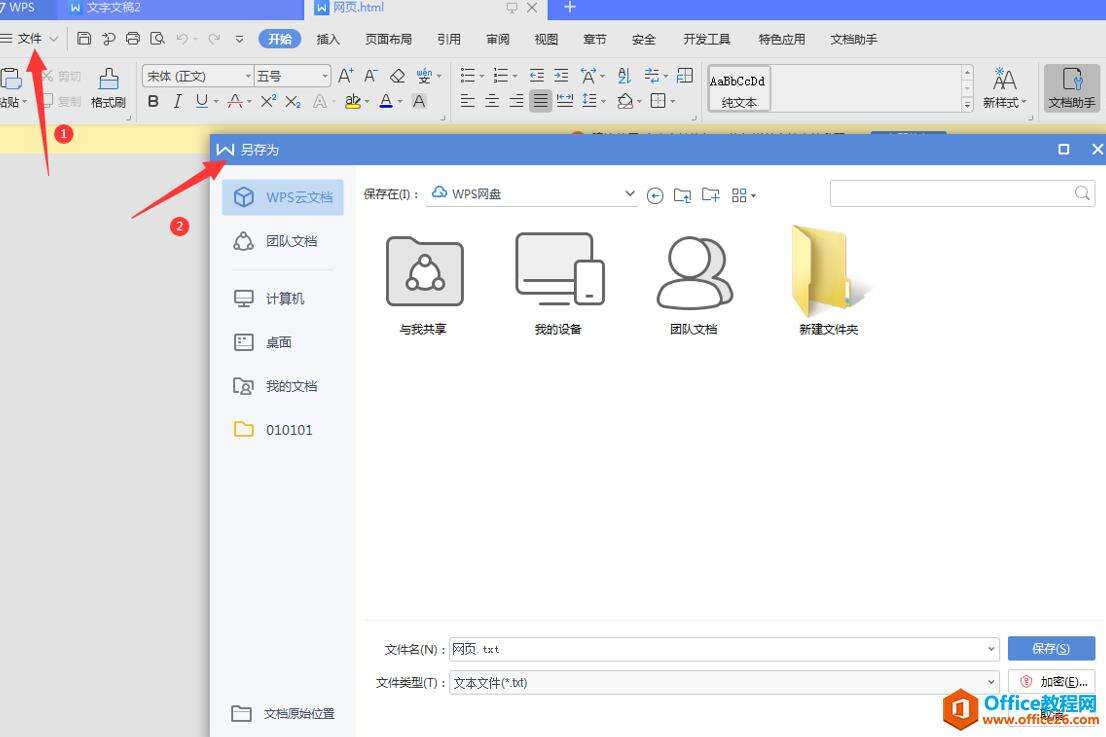Click the paragraph shading bucket icon
Viewport: 1106px width, 737px height.
625,102
